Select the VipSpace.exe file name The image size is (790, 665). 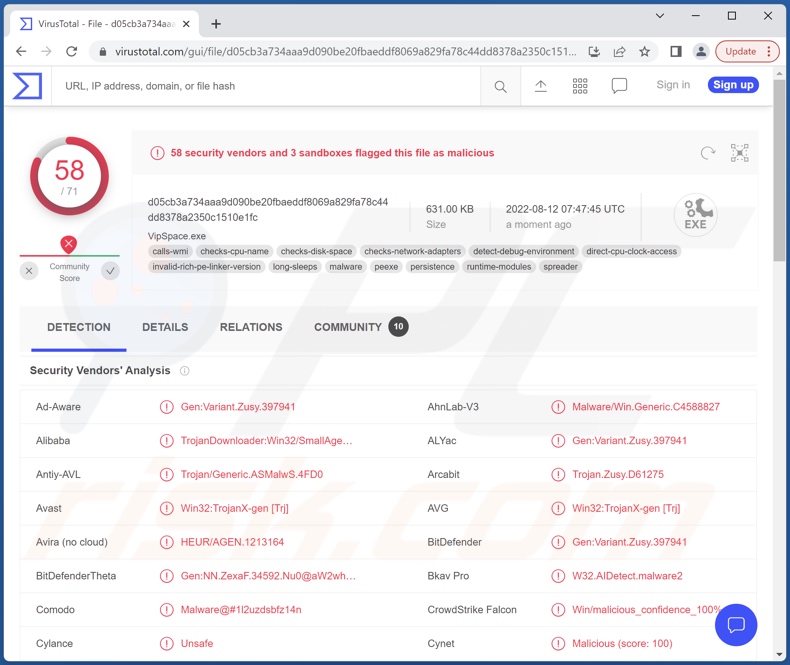pyautogui.click(x=176, y=236)
